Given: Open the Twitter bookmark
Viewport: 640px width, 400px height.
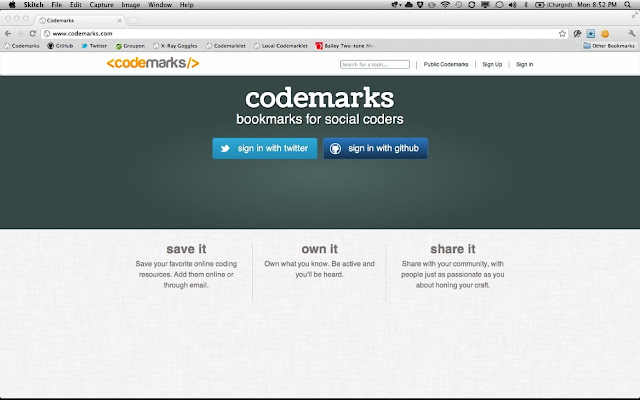Looking at the screenshot, I should (94, 46).
